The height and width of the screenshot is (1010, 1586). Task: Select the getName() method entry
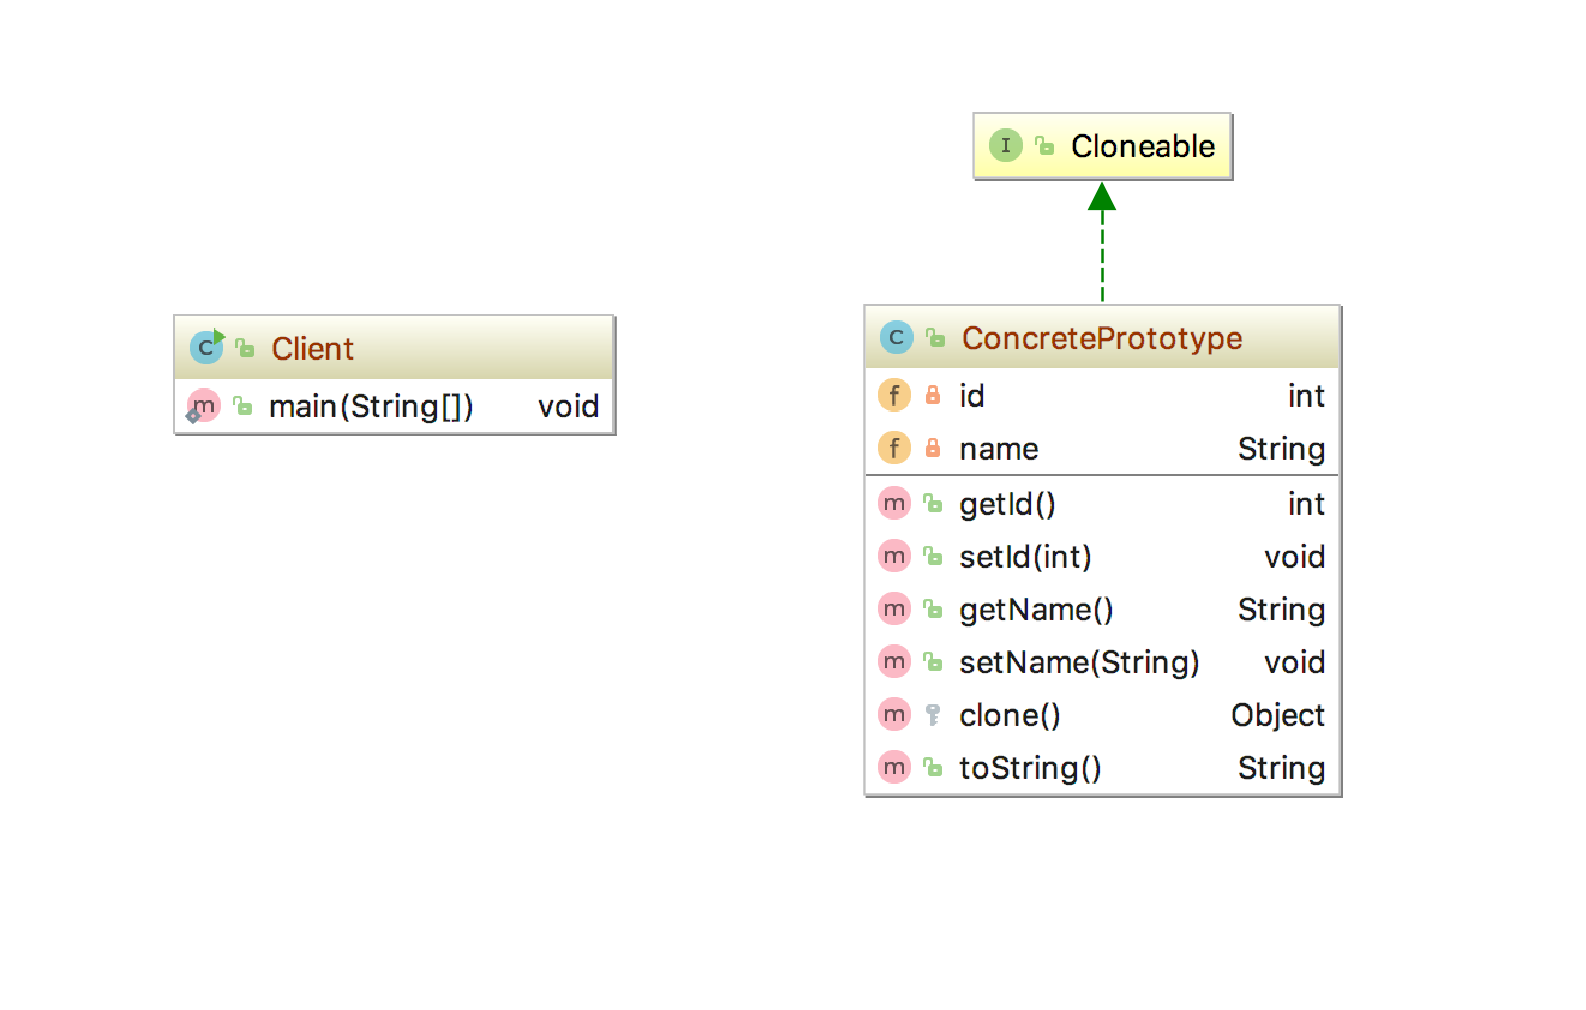[1036, 610]
